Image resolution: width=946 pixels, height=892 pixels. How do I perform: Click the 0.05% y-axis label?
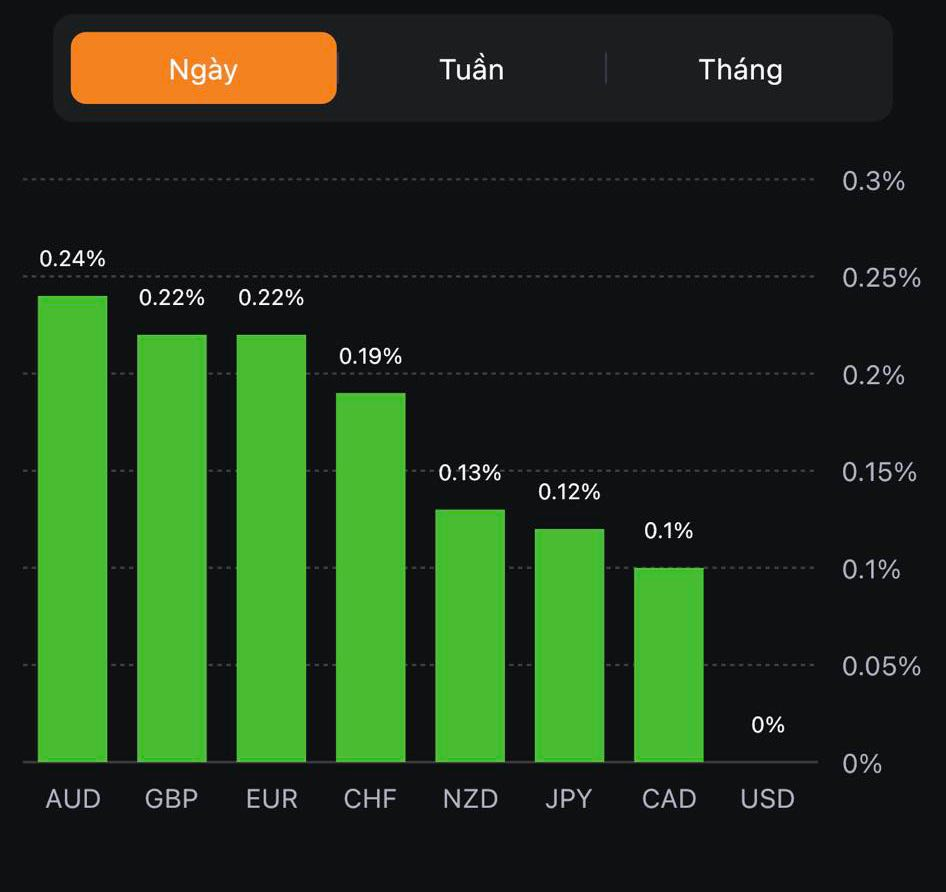point(881,666)
